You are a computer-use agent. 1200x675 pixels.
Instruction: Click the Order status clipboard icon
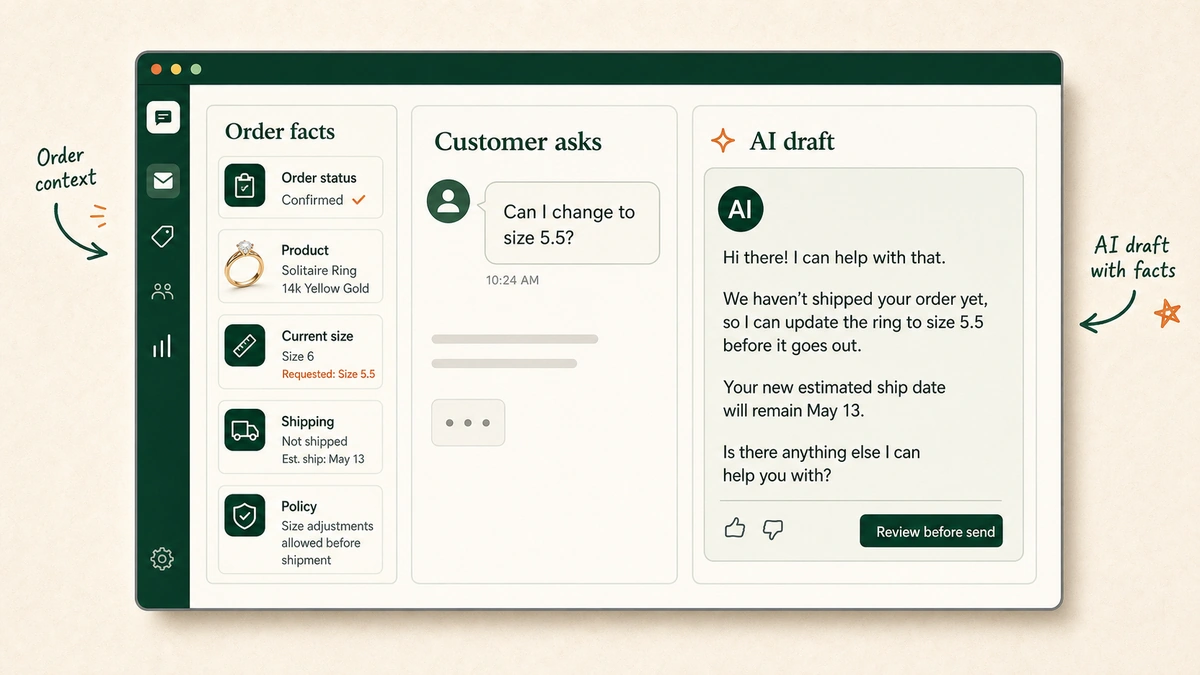click(245, 186)
